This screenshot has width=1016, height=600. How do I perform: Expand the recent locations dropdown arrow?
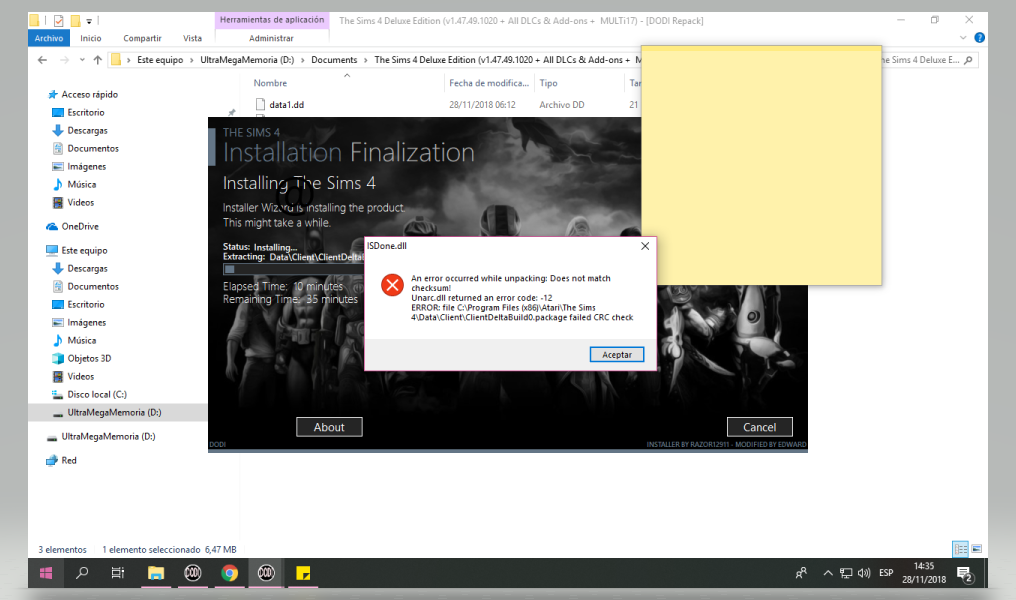pos(81,60)
